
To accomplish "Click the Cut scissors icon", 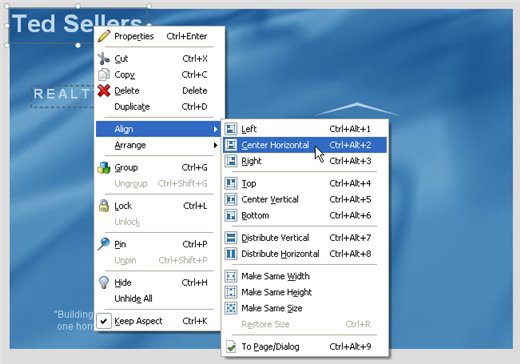I will coord(104,58).
